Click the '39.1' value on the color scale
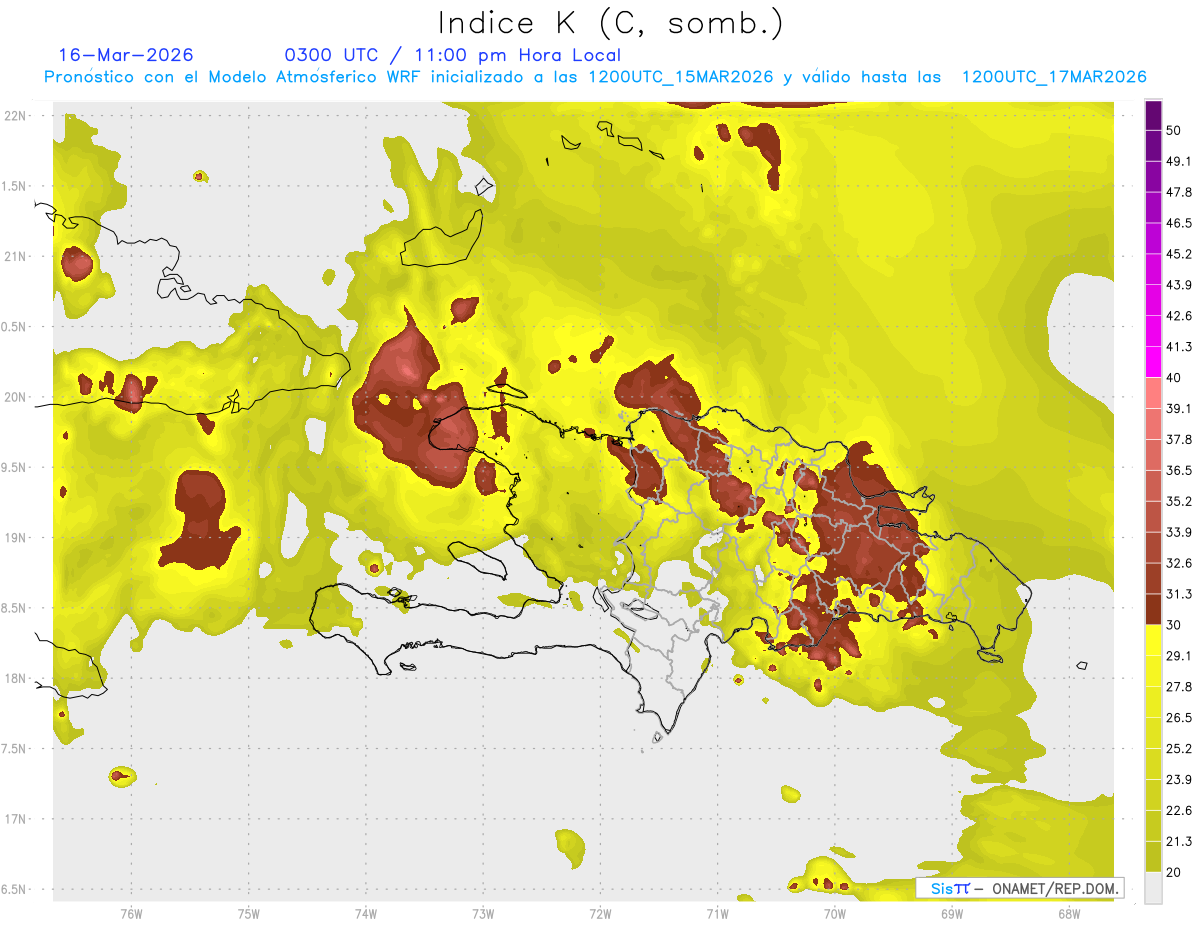This screenshot has height=927, width=1200. click(x=1179, y=409)
